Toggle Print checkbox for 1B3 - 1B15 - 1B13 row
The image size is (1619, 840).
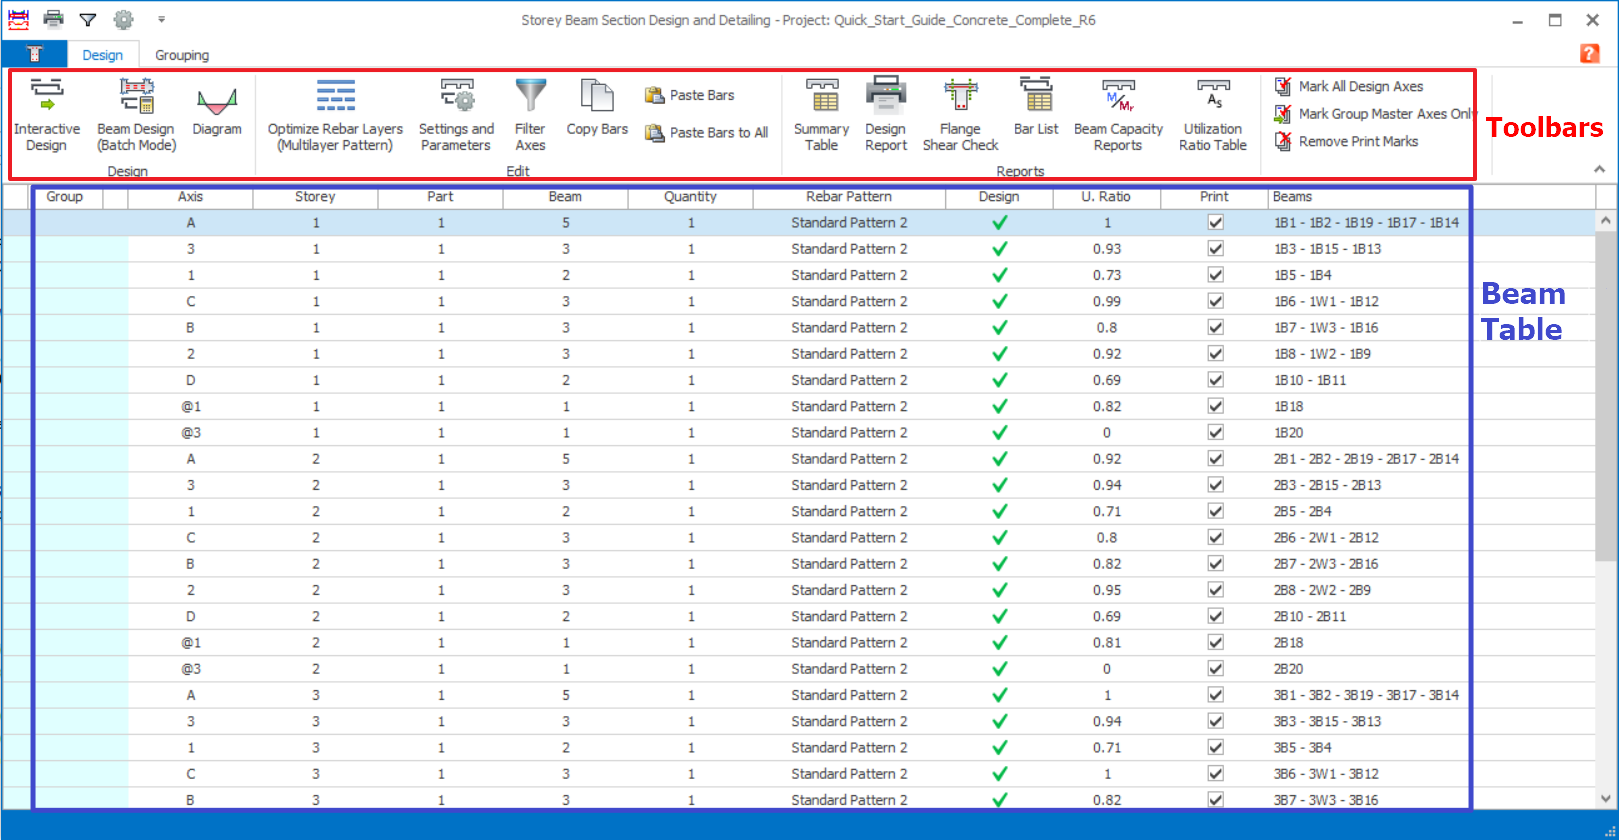1215,248
